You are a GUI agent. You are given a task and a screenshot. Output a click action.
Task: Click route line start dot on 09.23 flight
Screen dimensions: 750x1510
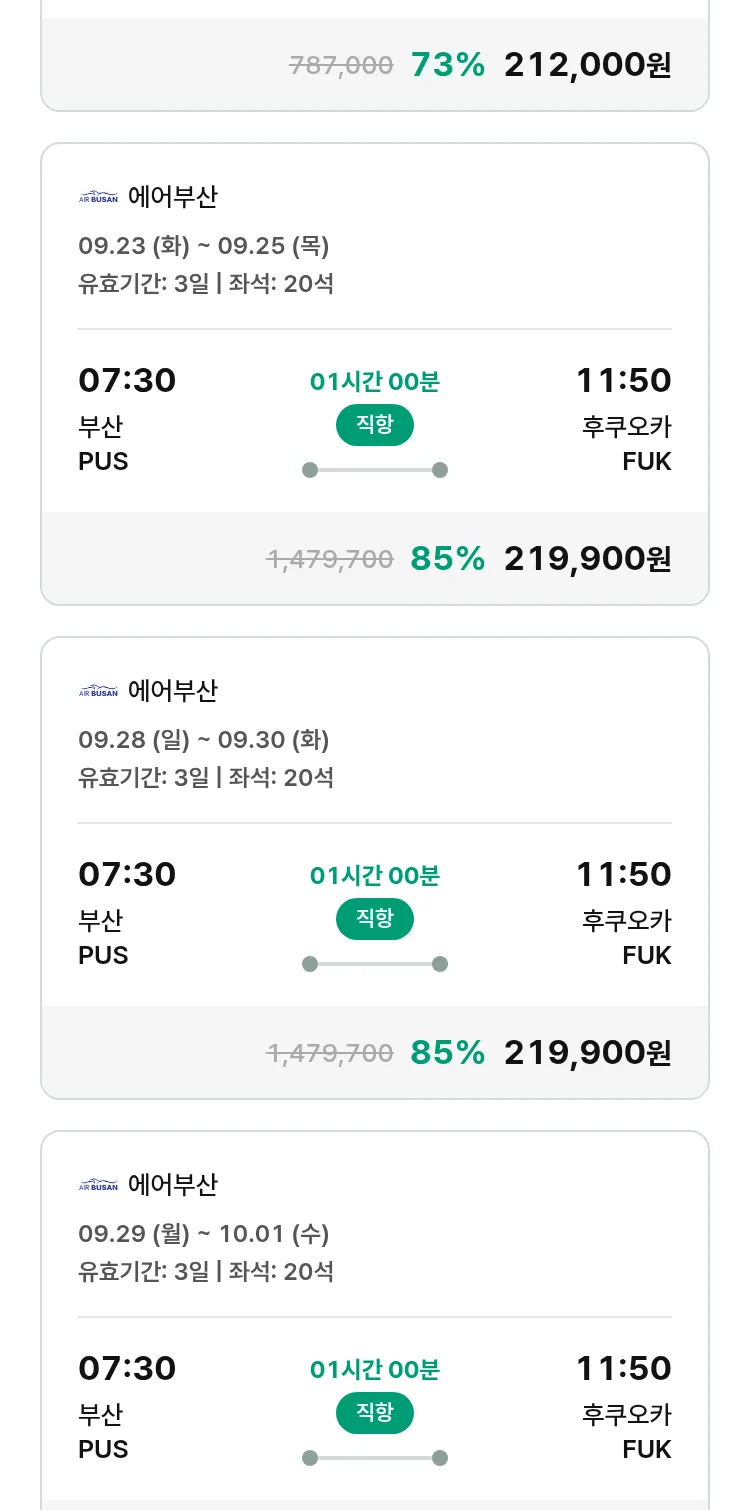pyautogui.click(x=310, y=470)
